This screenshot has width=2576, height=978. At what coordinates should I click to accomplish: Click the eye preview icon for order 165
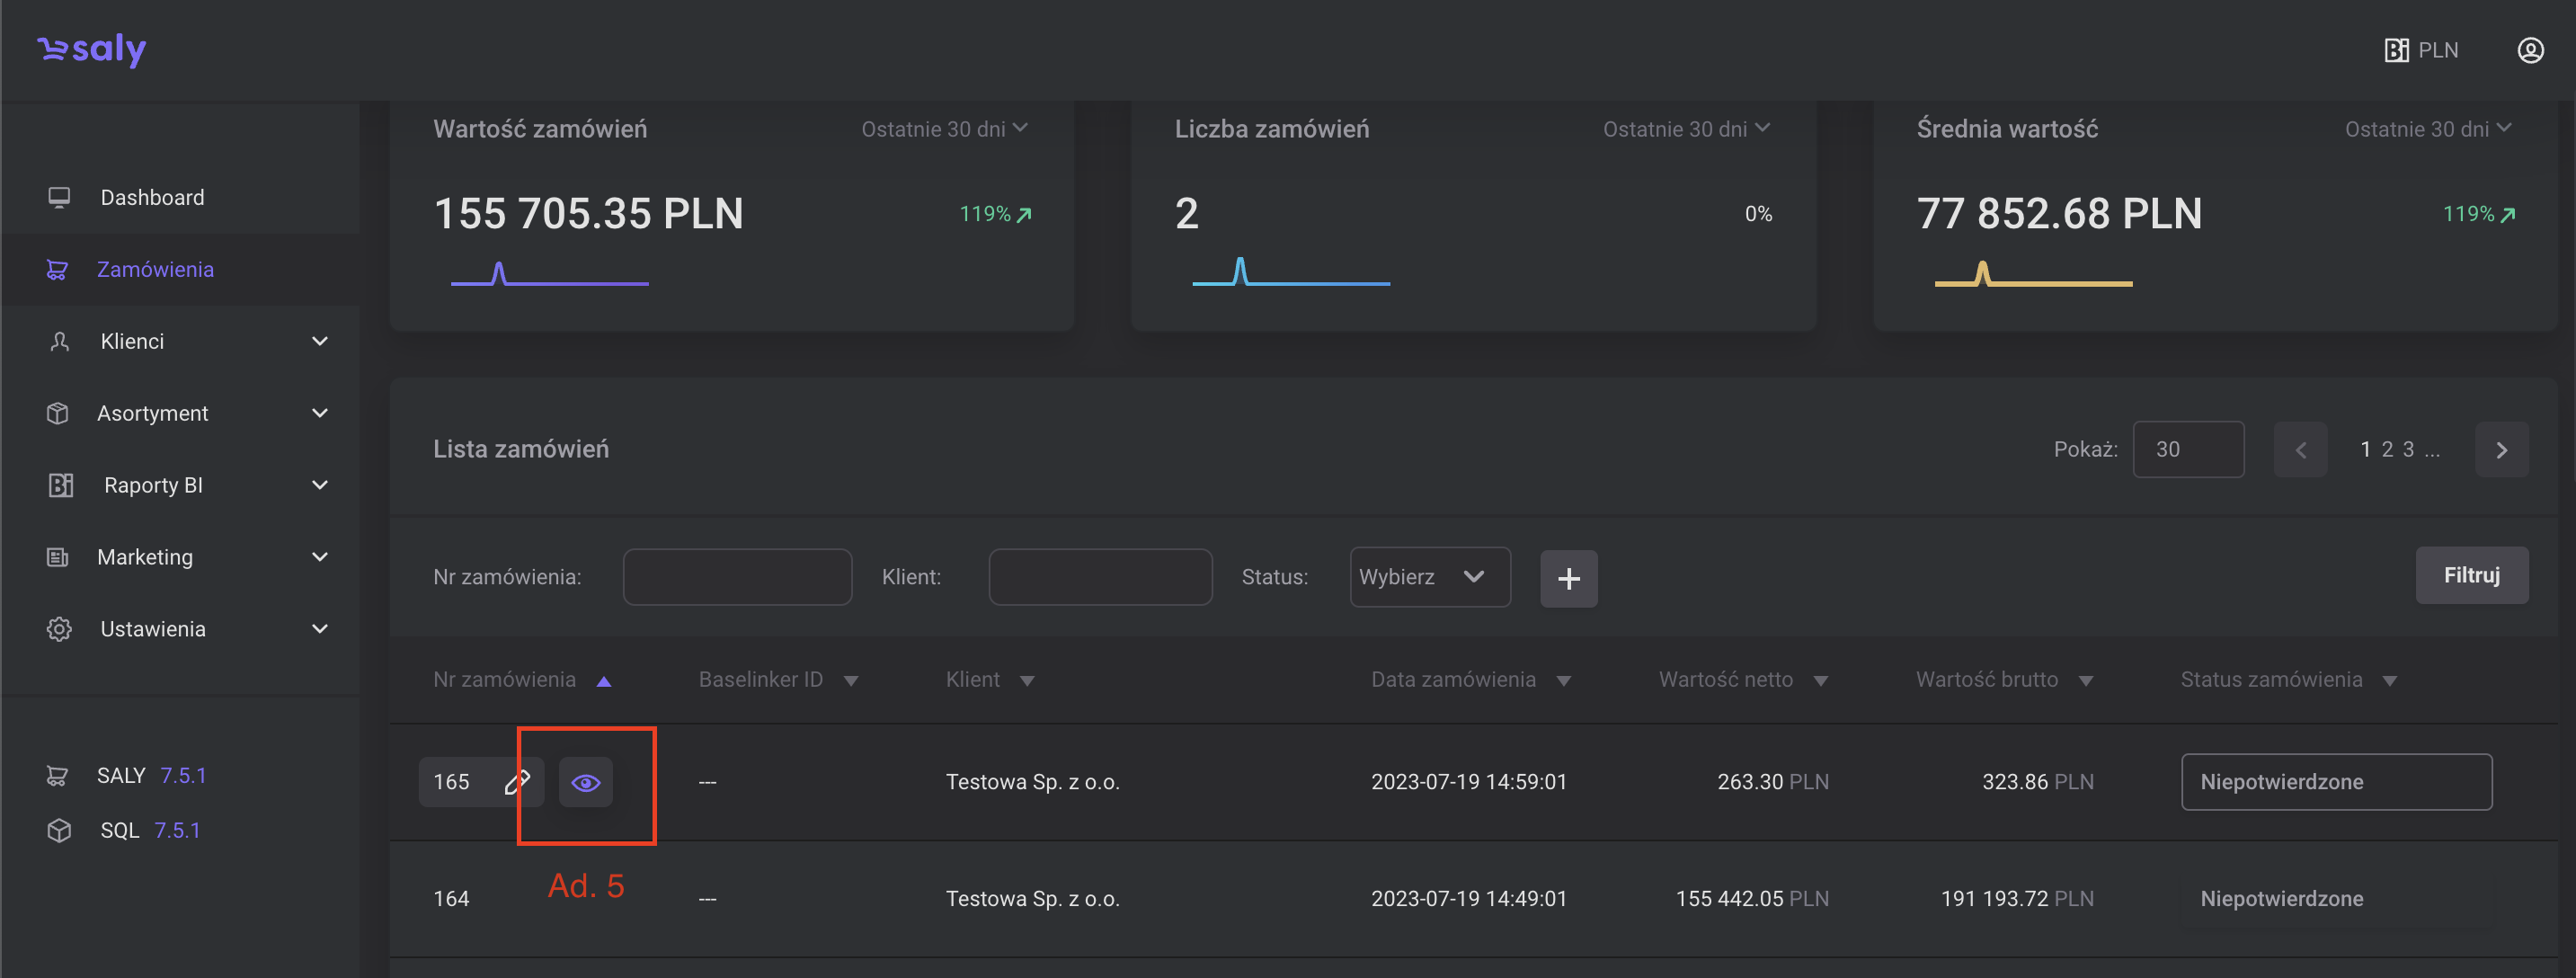pos(586,782)
